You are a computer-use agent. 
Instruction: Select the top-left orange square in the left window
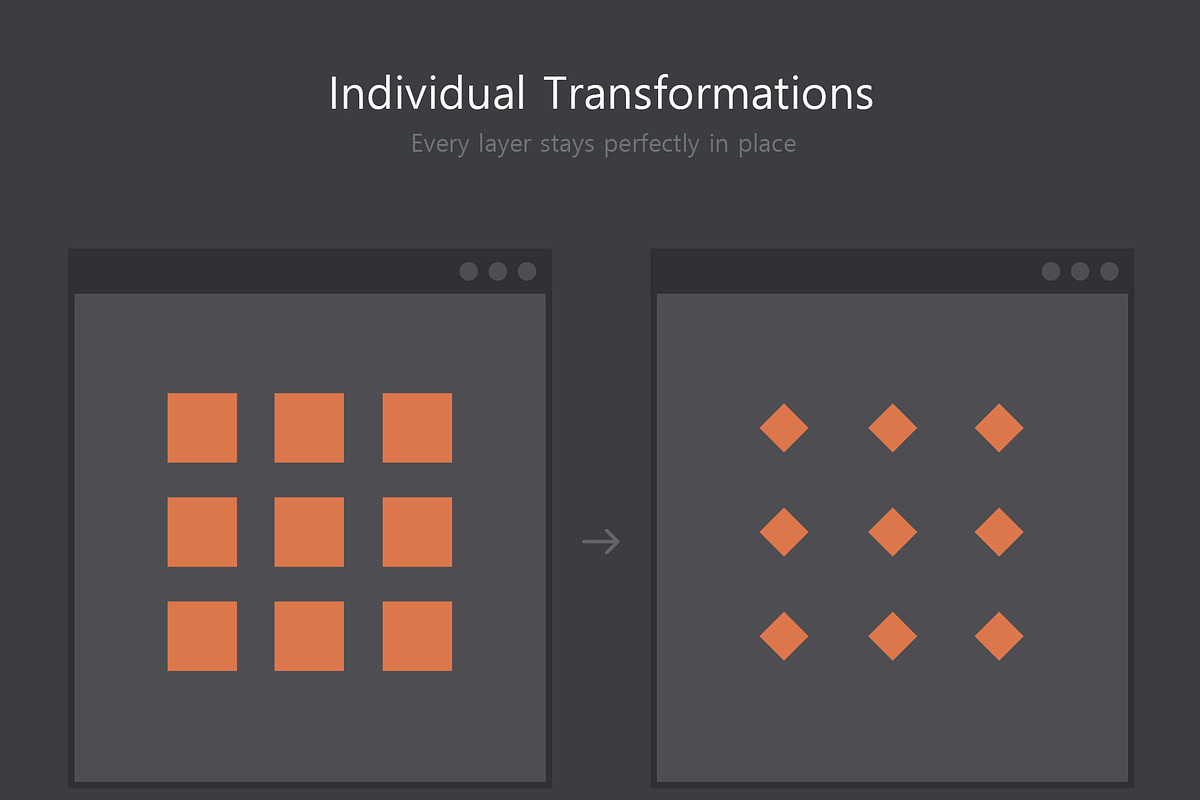pos(202,426)
